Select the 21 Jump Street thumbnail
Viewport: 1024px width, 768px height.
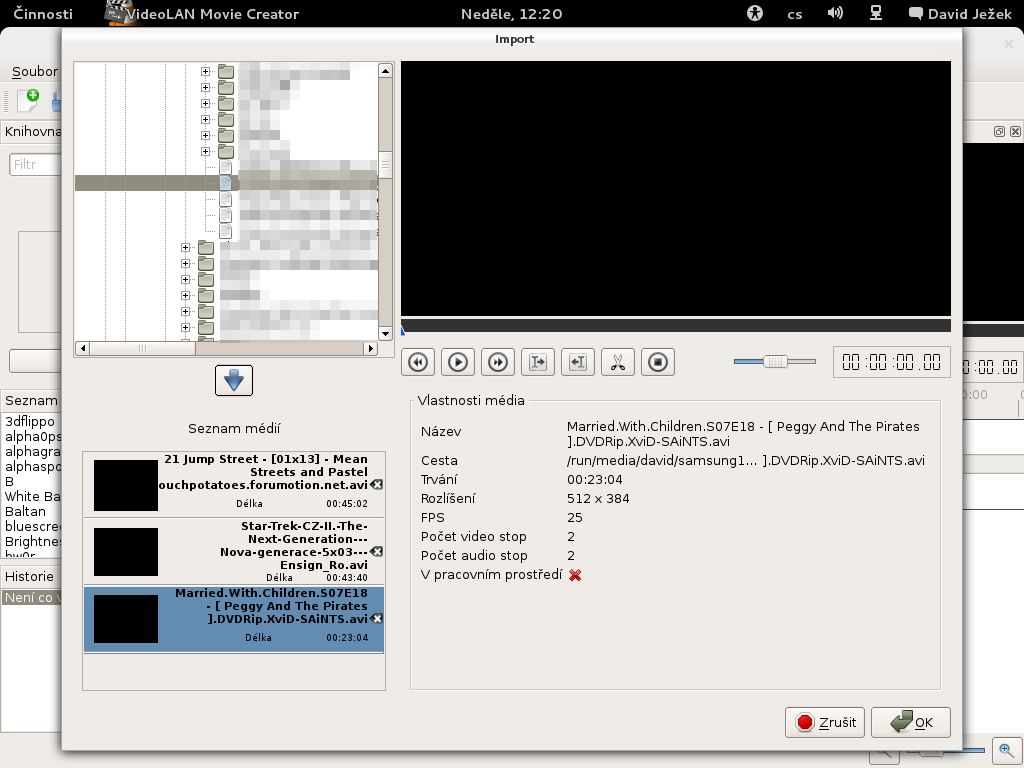(x=126, y=485)
